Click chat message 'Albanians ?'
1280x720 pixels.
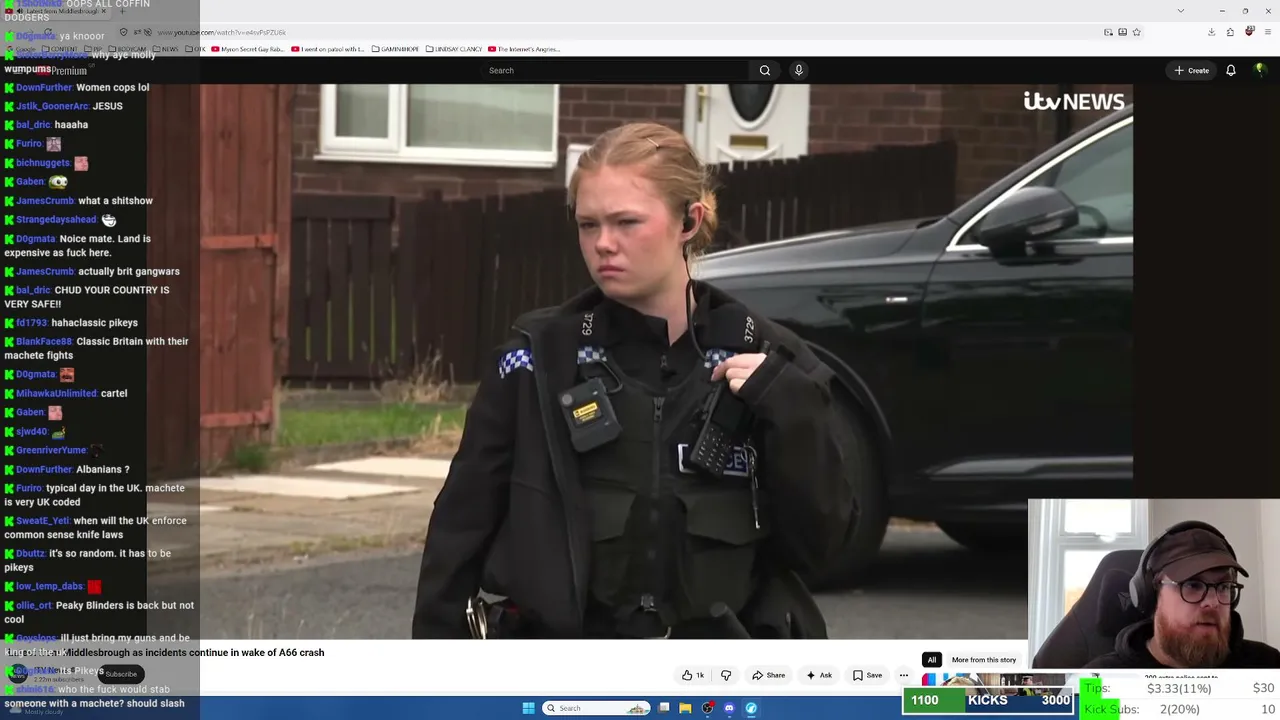pyautogui.click(x=103, y=469)
